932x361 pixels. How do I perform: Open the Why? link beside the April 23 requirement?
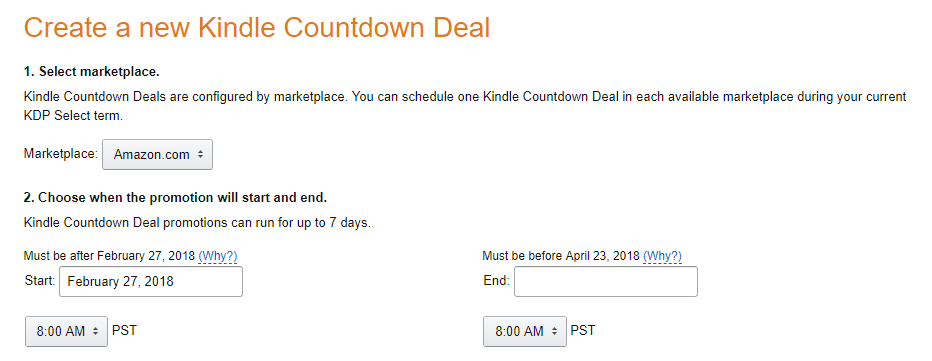pyautogui.click(x=662, y=256)
